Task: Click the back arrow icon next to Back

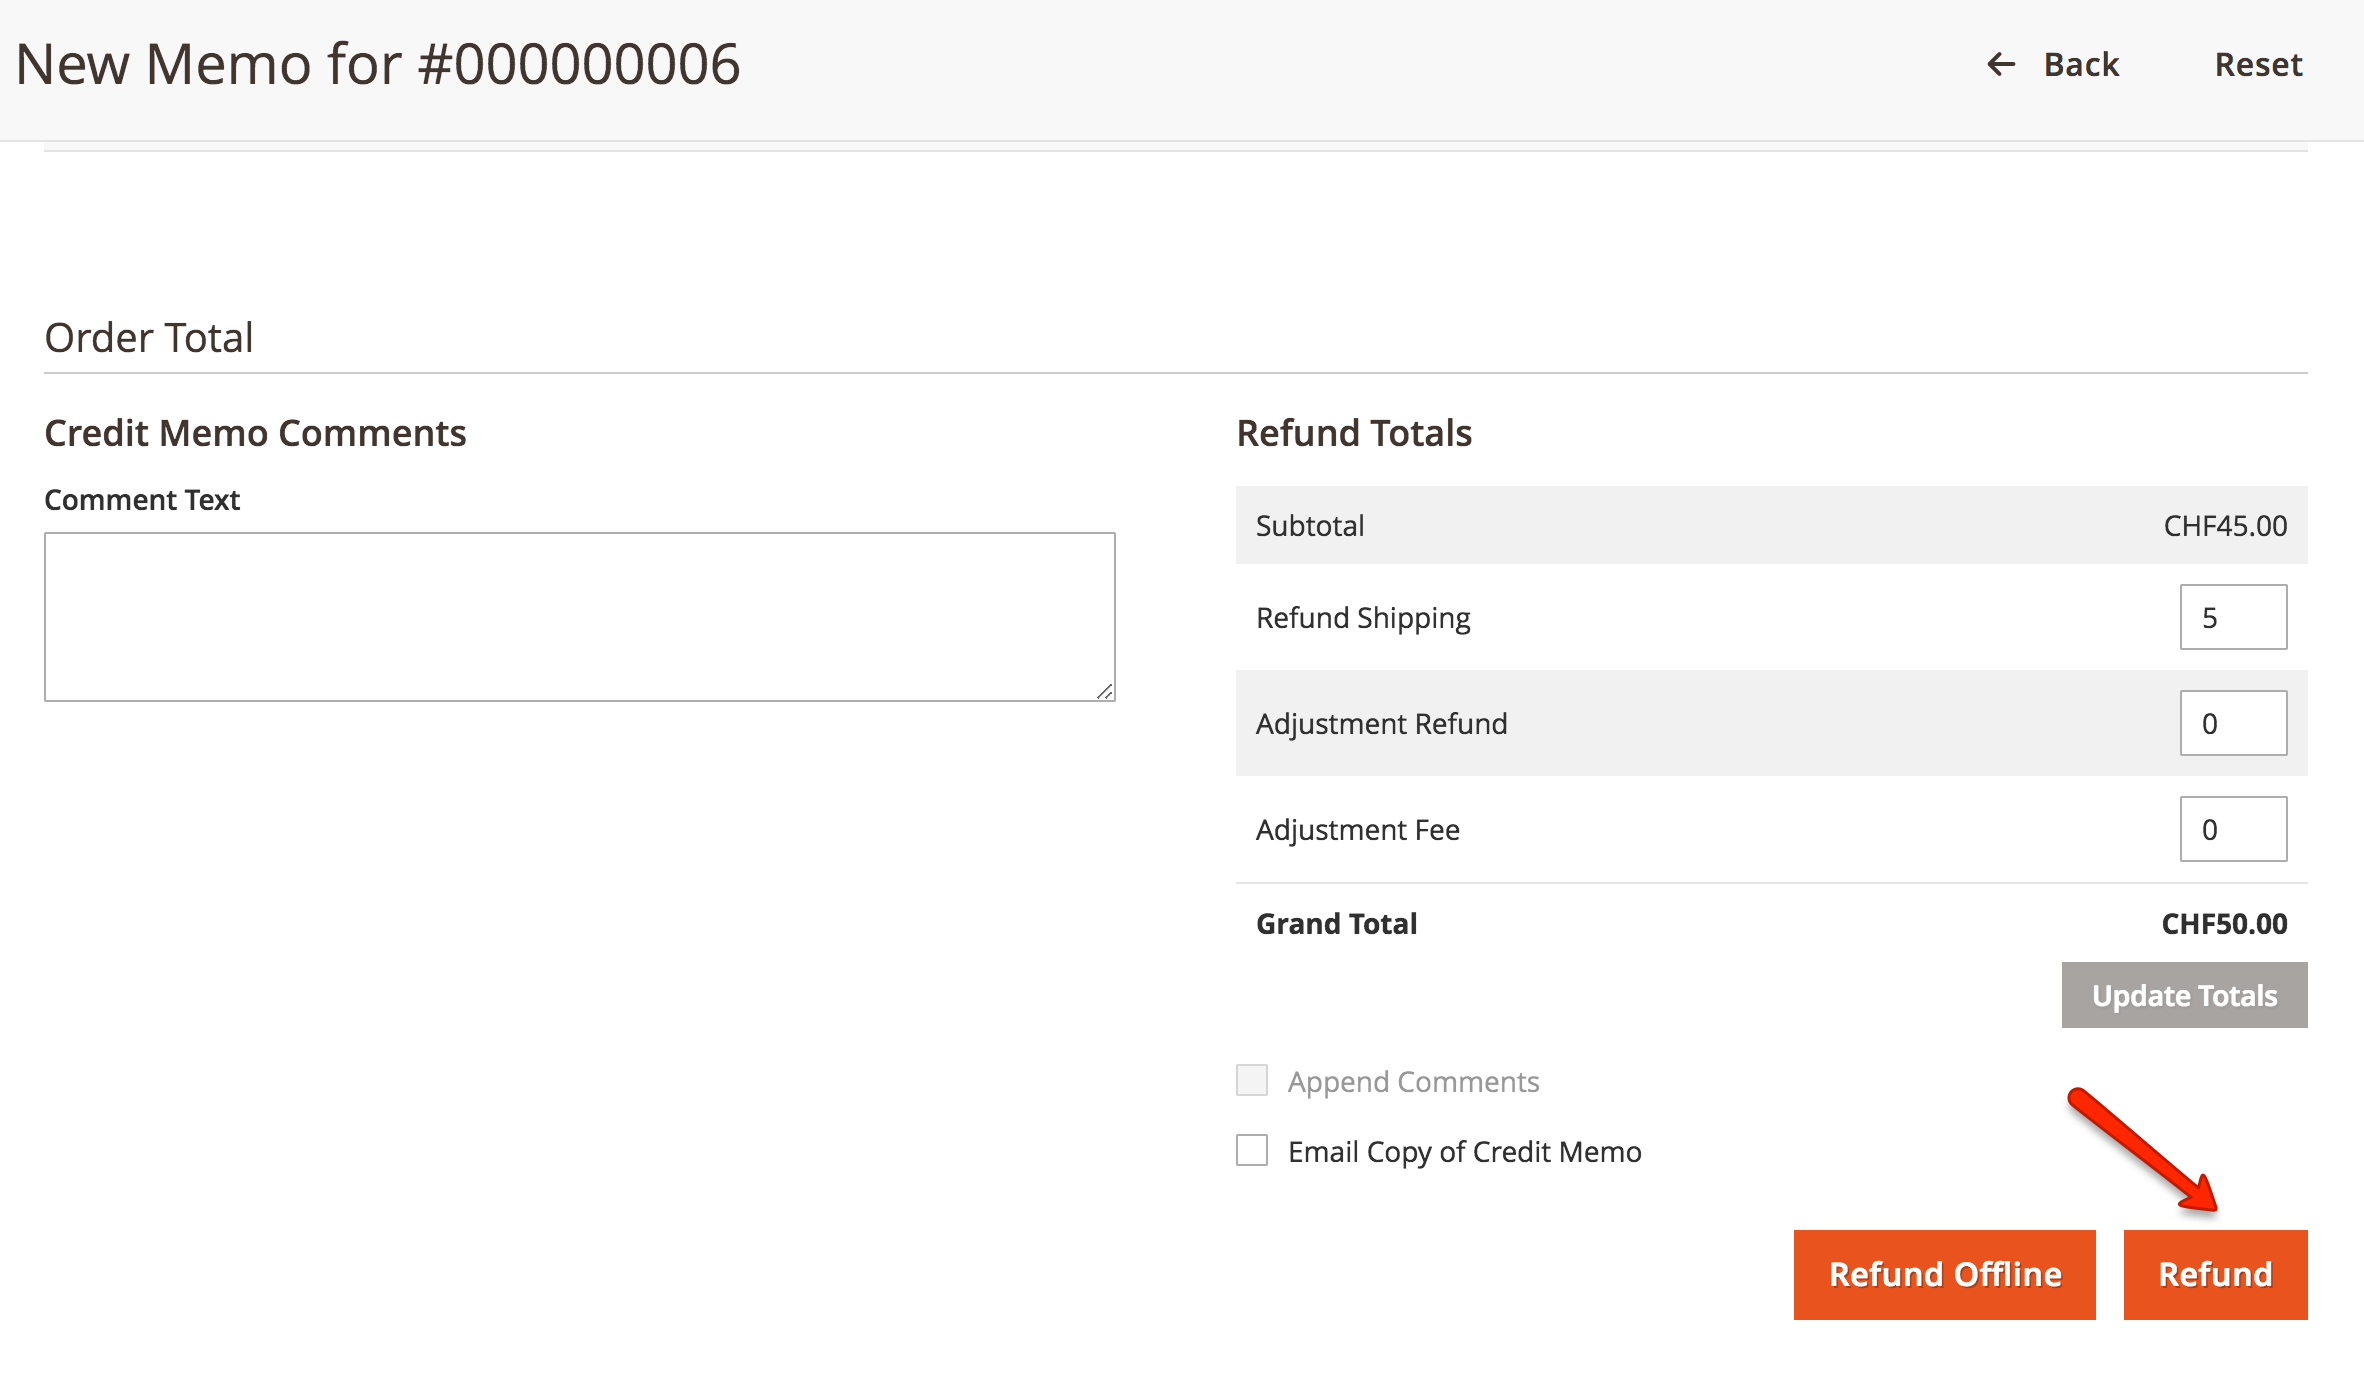Action: 2000,63
